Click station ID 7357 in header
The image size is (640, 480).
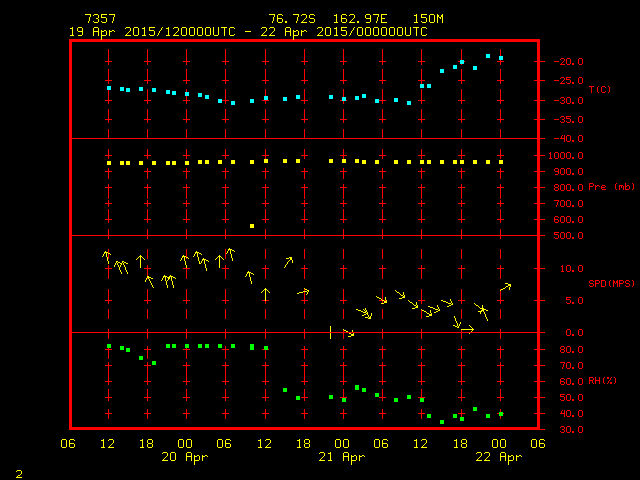100,19
